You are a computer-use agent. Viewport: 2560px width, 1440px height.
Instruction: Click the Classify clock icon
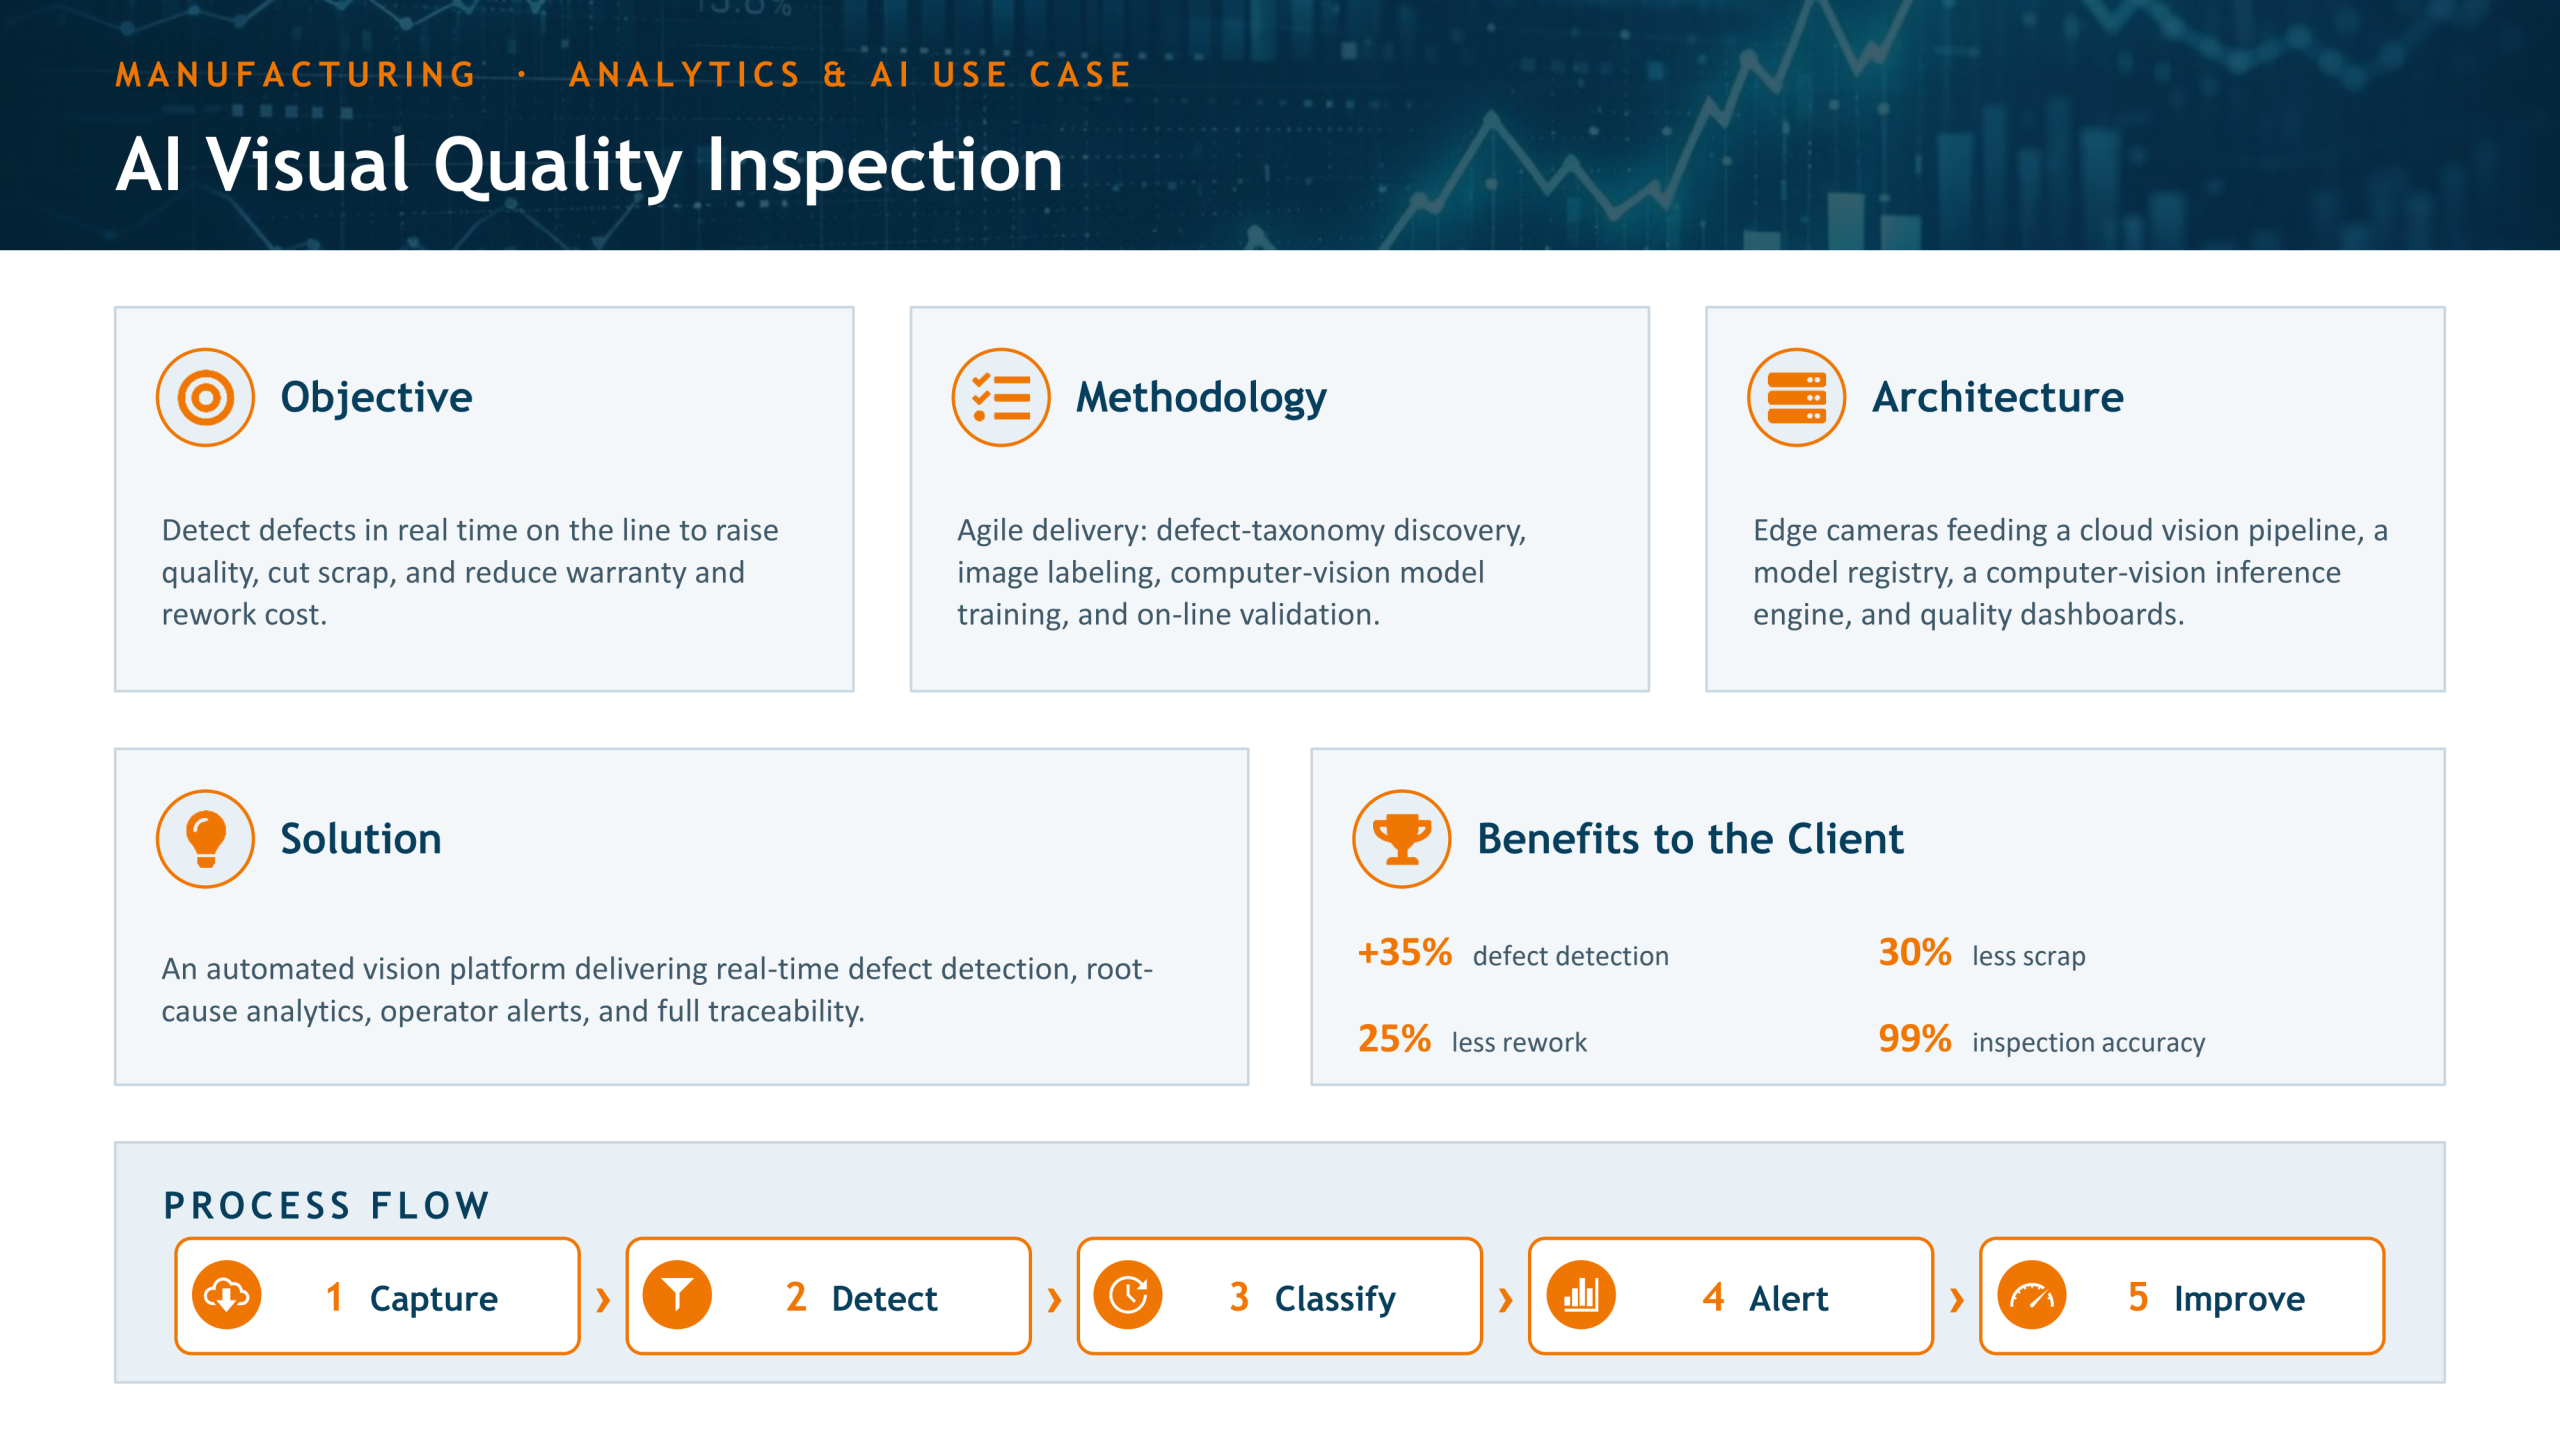point(1128,1296)
